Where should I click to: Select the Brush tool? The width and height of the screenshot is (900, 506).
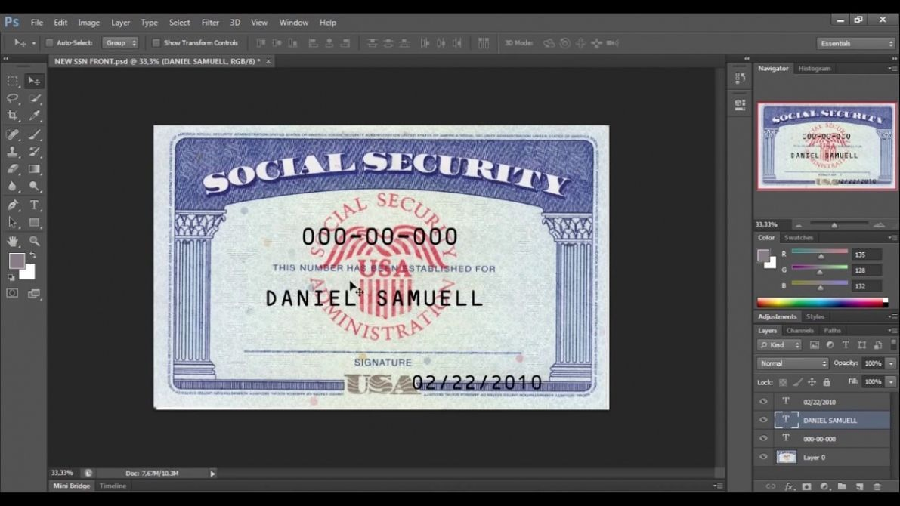pyautogui.click(x=34, y=135)
